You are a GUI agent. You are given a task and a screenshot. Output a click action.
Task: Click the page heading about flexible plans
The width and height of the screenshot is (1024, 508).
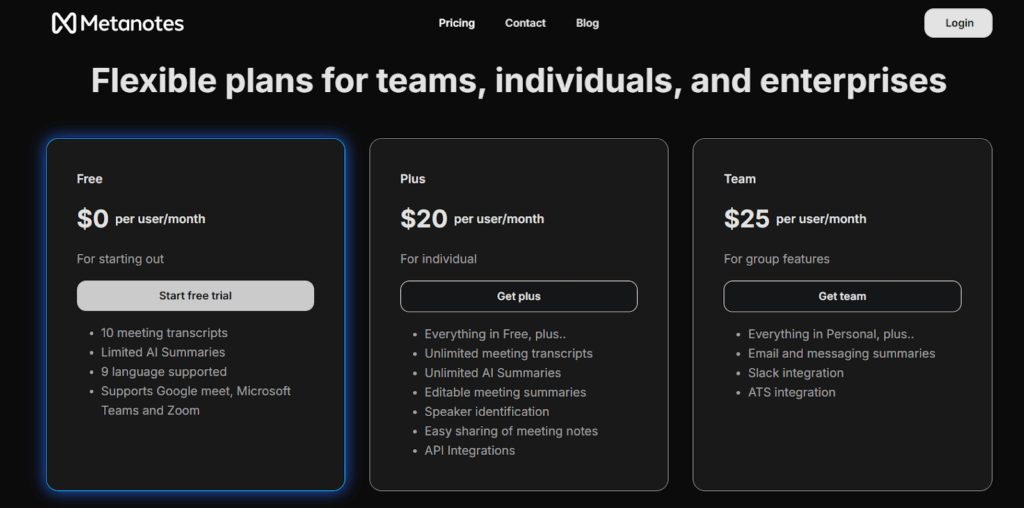tap(518, 81)
